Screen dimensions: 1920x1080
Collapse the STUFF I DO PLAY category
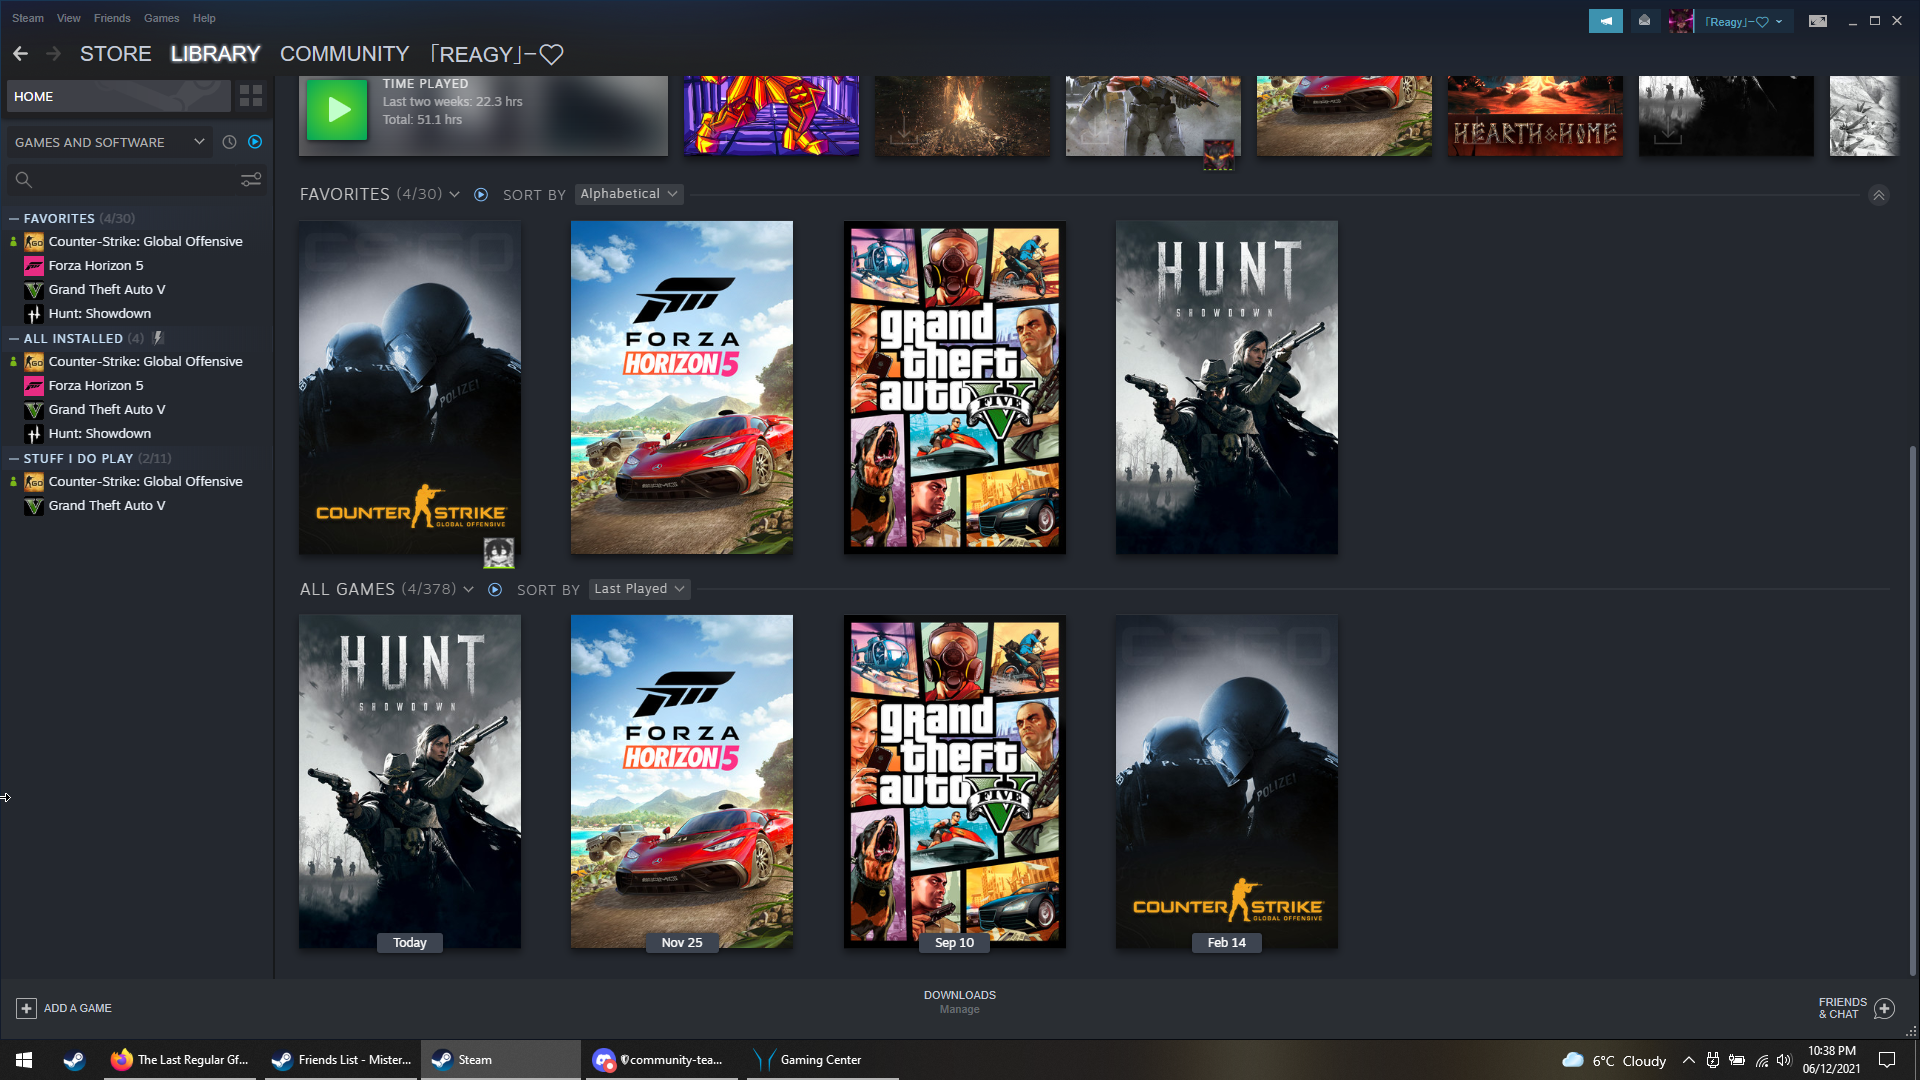pos(14,458)
